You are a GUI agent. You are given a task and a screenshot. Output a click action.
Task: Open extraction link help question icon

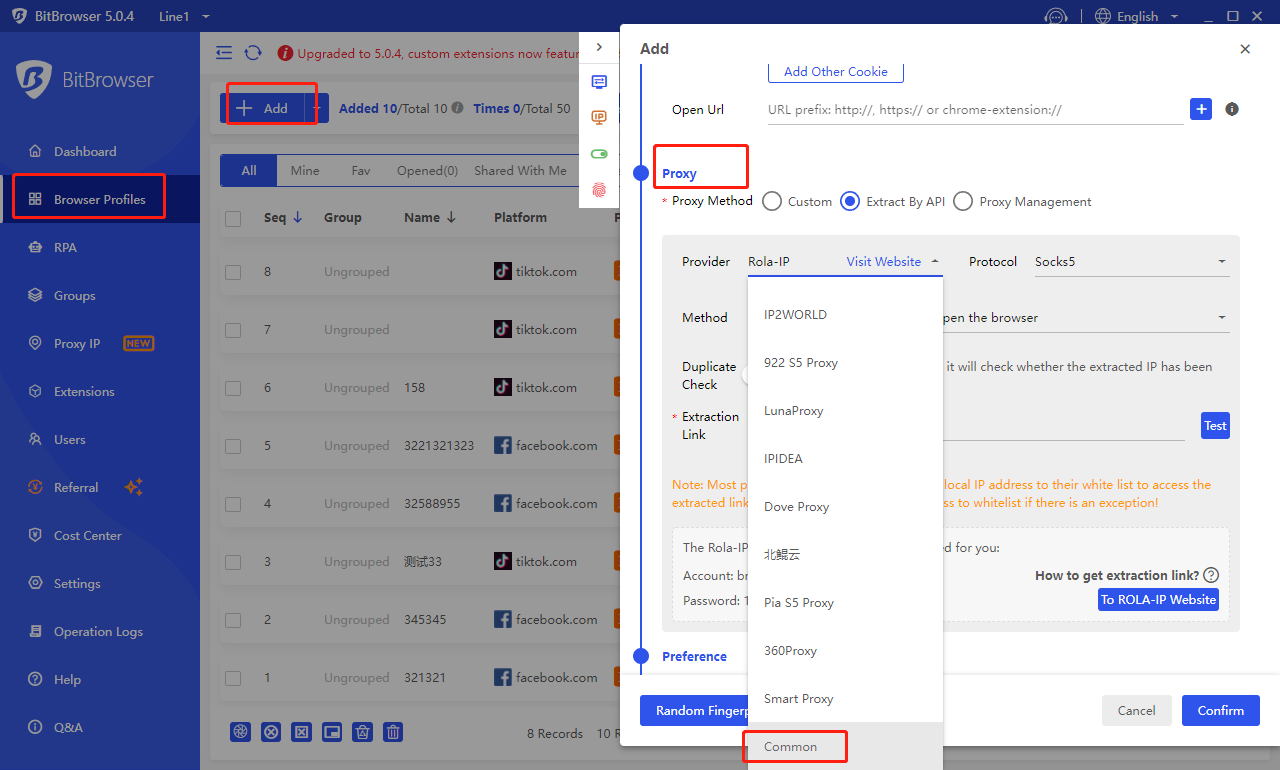1211,575
